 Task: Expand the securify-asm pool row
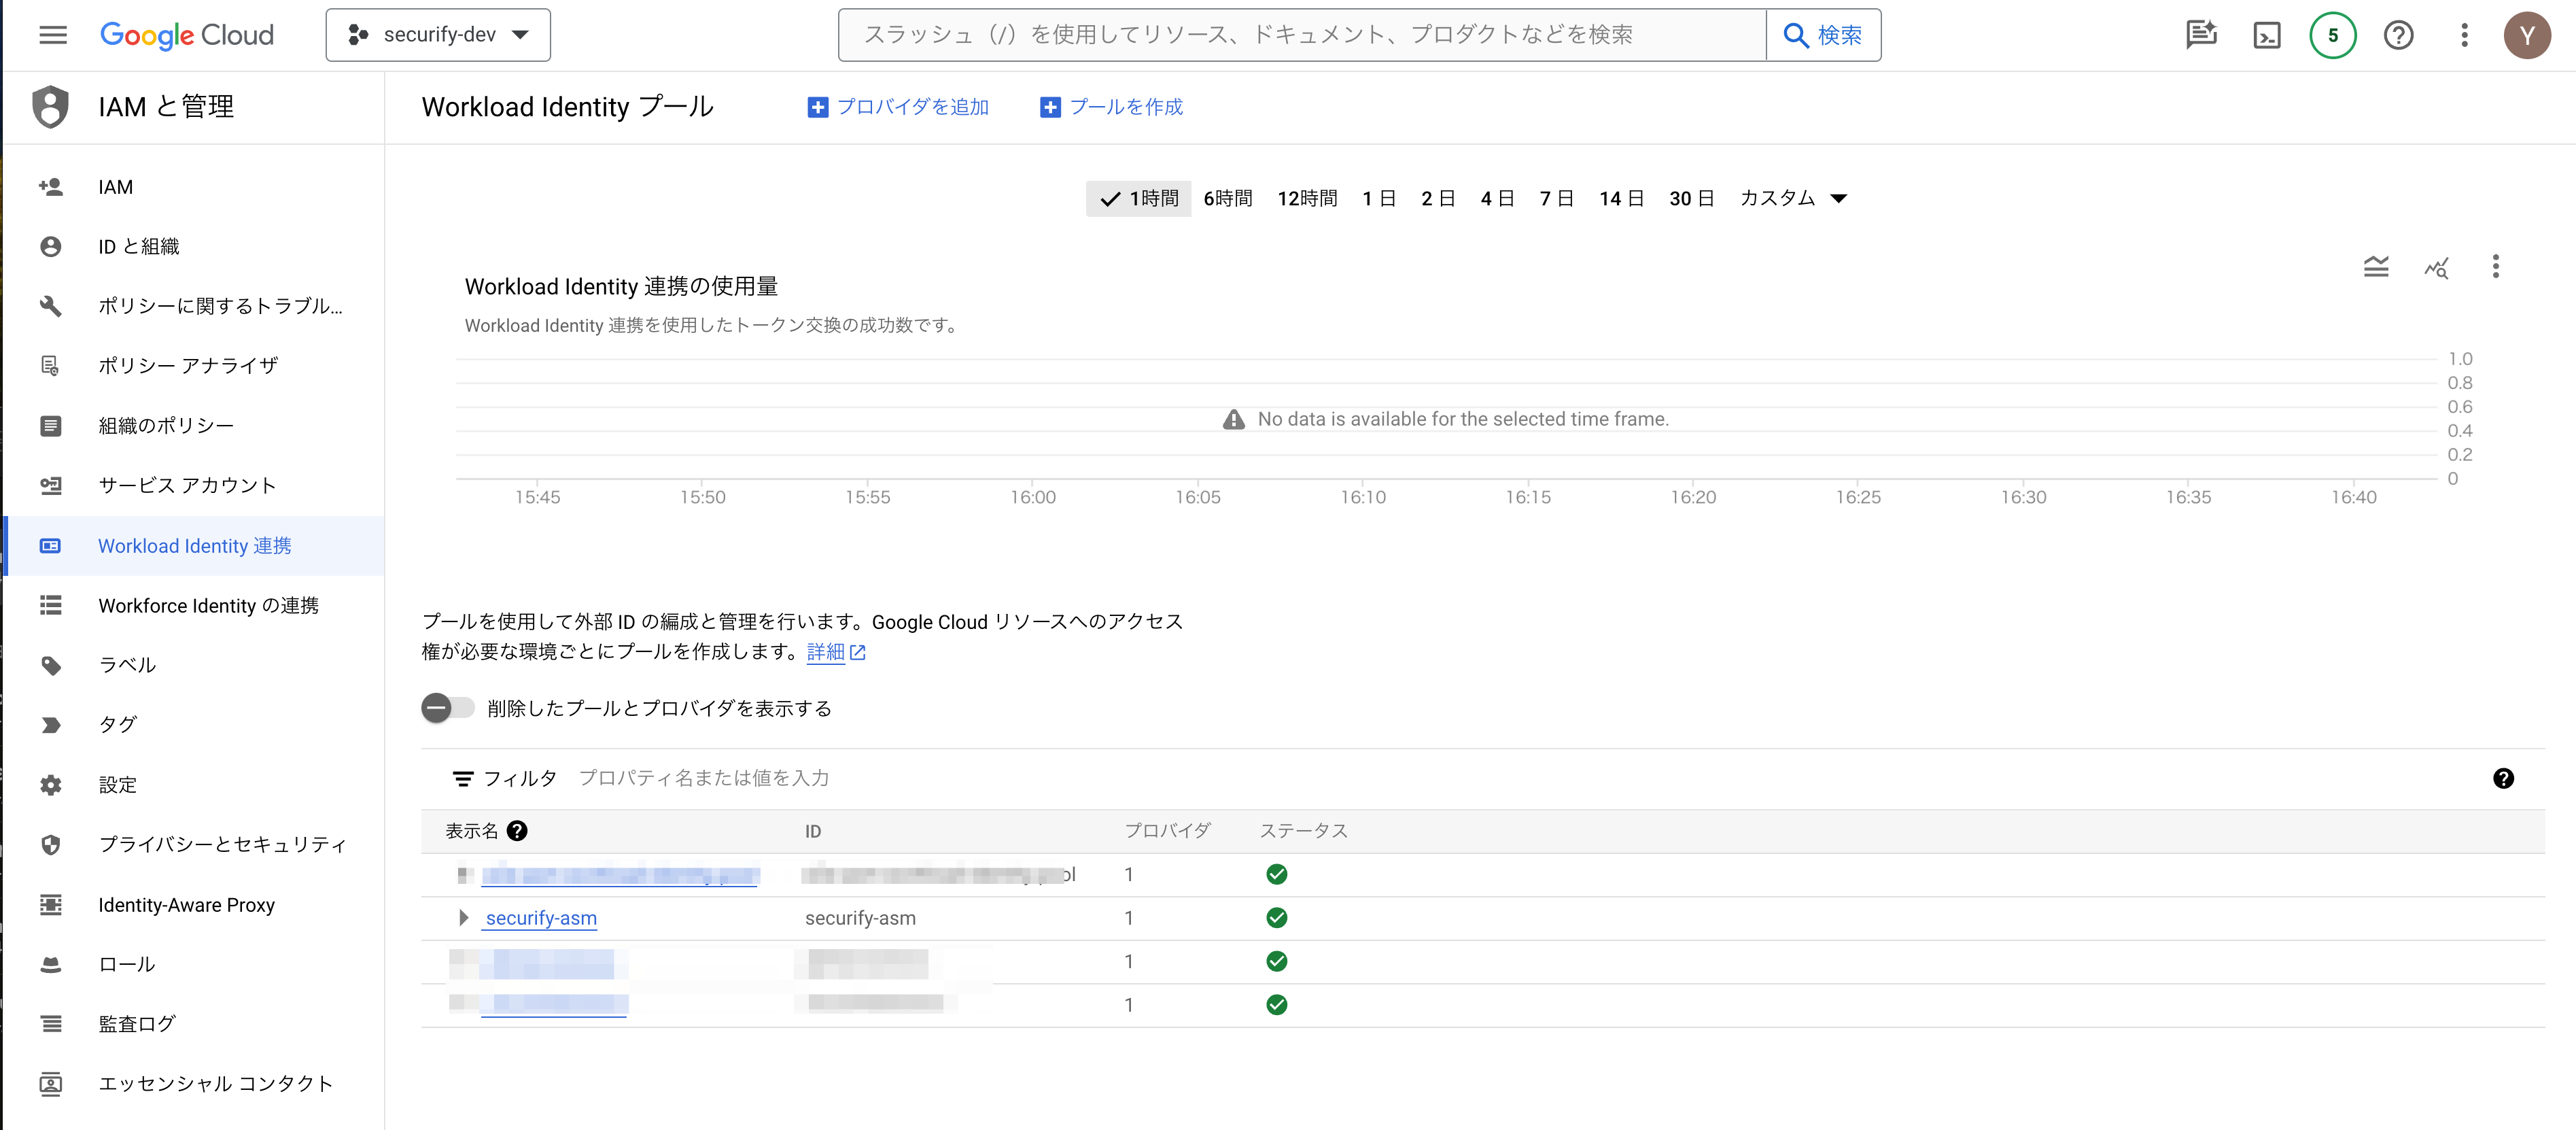click(x=463, y=918)
